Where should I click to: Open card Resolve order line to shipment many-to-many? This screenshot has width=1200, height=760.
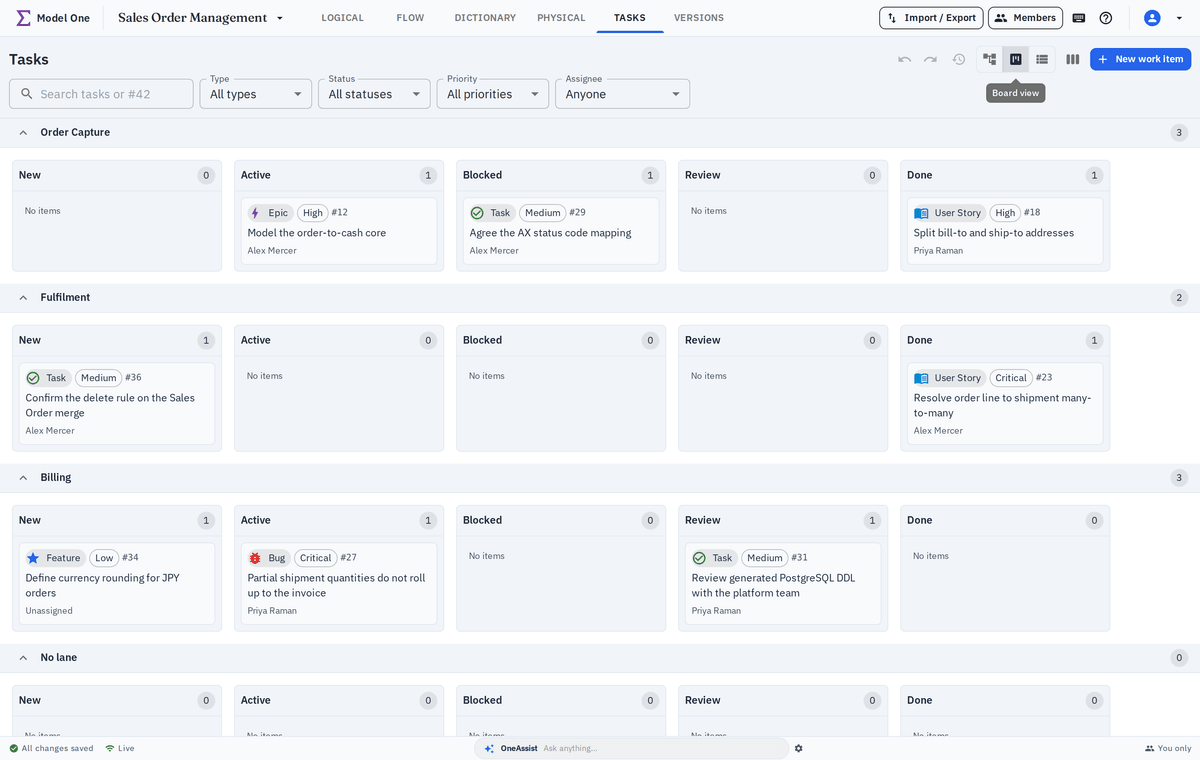pyautogui.click(x=1005, y=404)
